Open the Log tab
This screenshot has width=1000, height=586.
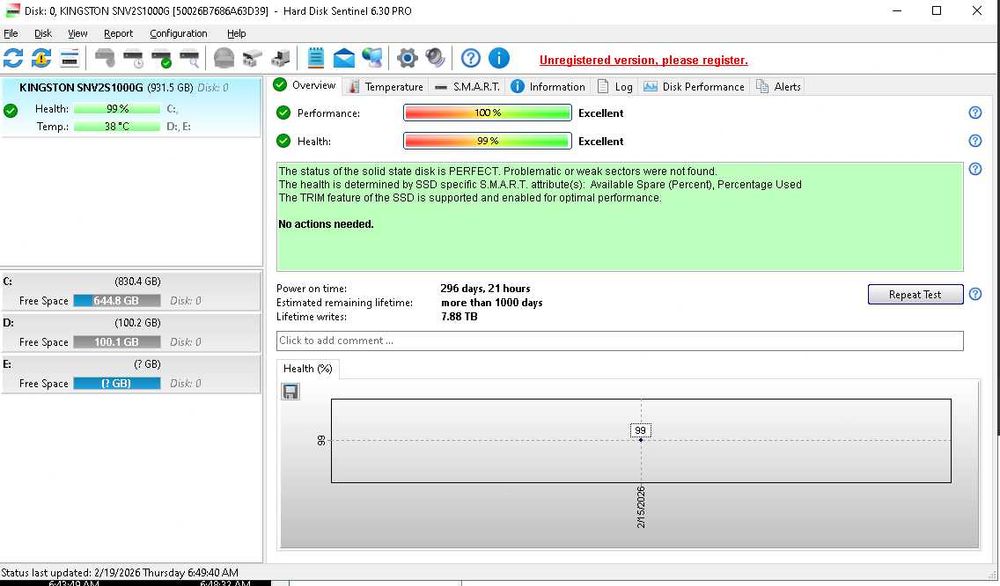tap(615, 87)
